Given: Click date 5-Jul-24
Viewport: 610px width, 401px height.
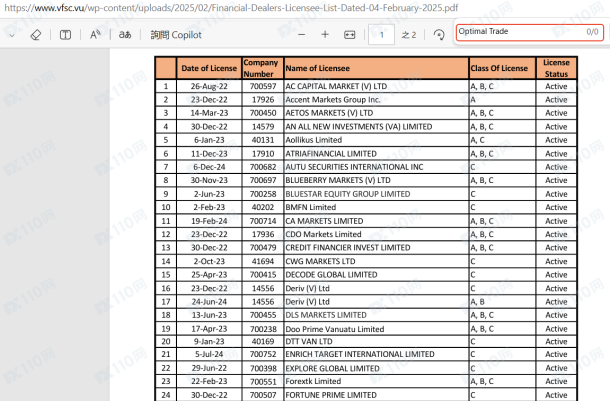Looking at the screenshot, I should (x=209, y=354).
